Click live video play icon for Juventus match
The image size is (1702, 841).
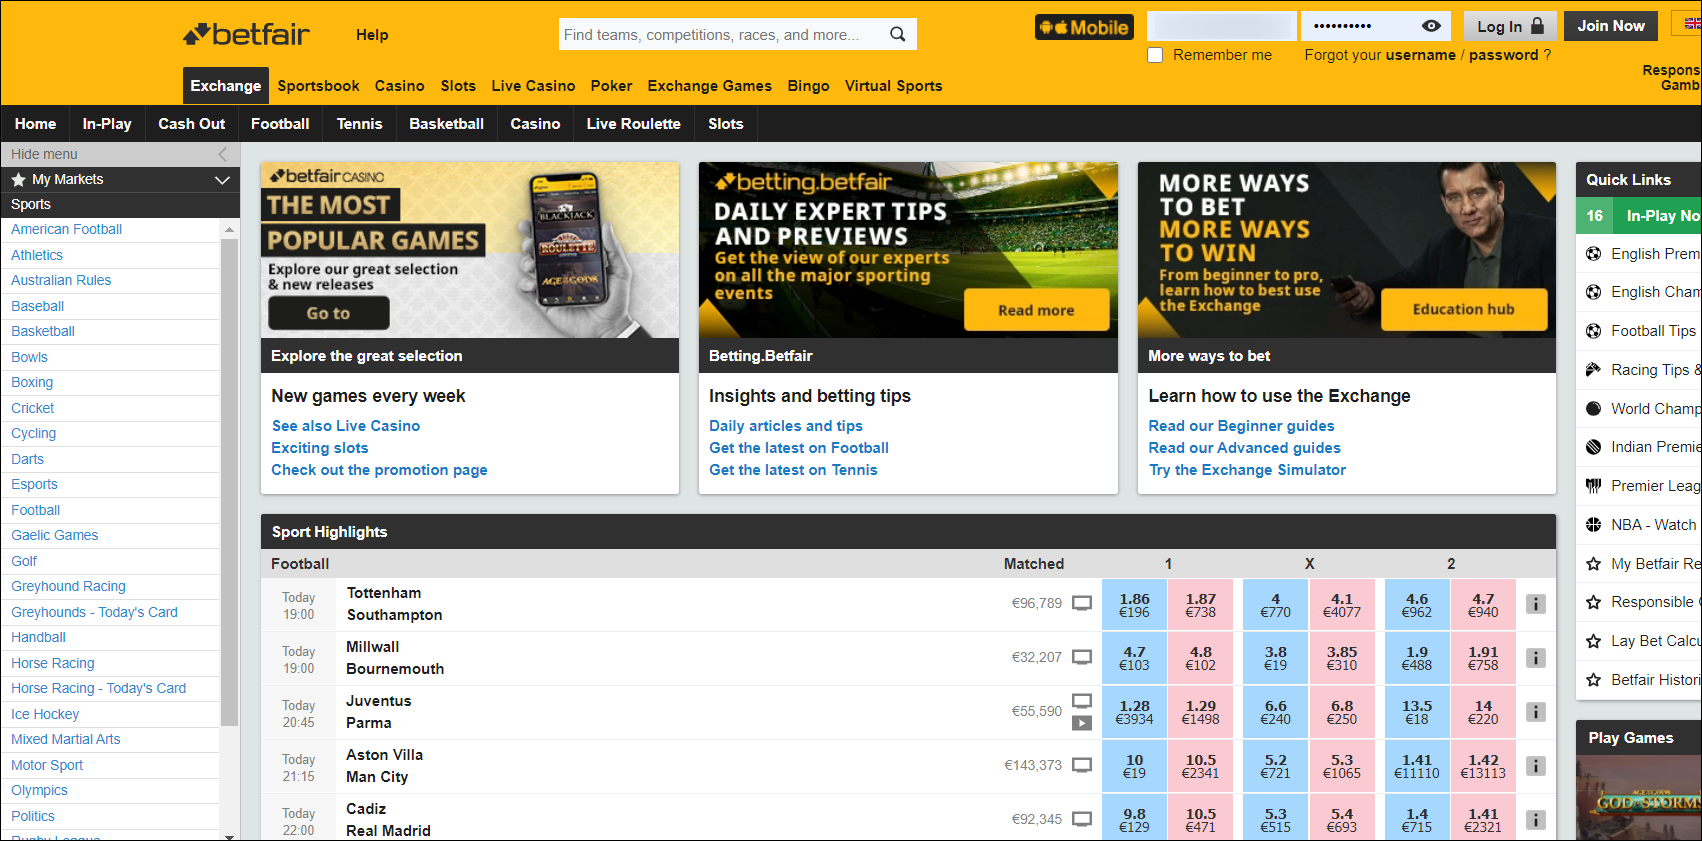click(1082, 723)
